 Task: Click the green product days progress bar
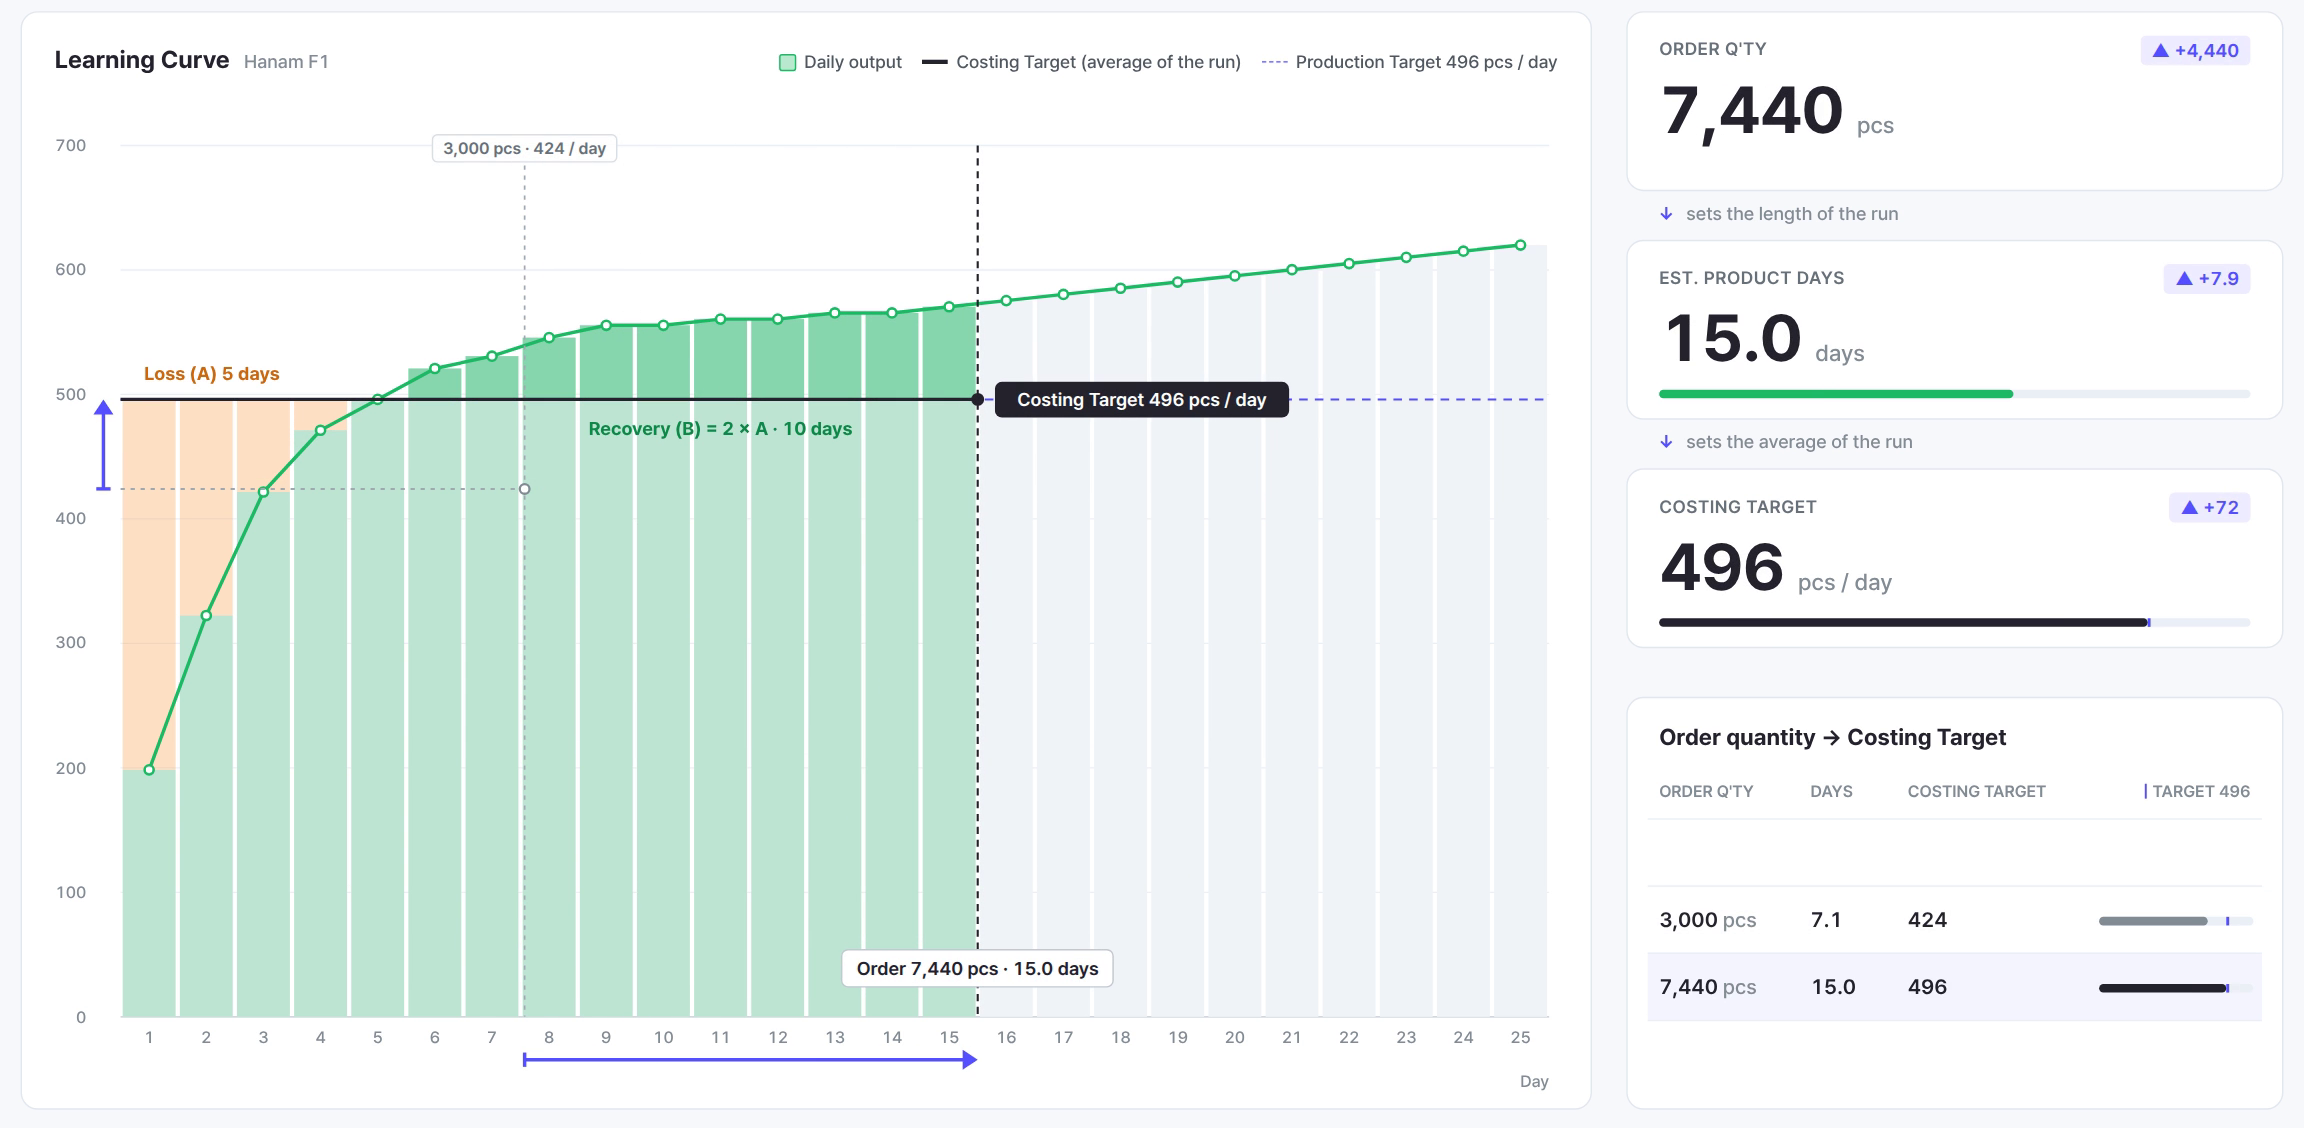pyautogui.click(x=1836, y=394)
